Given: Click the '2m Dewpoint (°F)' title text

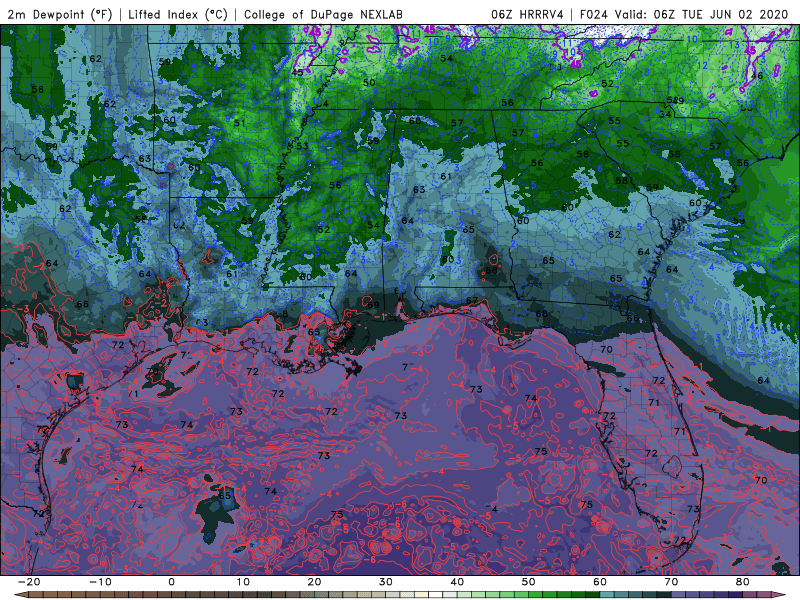Looking at the screenshot, I should [x=60, y=14].
